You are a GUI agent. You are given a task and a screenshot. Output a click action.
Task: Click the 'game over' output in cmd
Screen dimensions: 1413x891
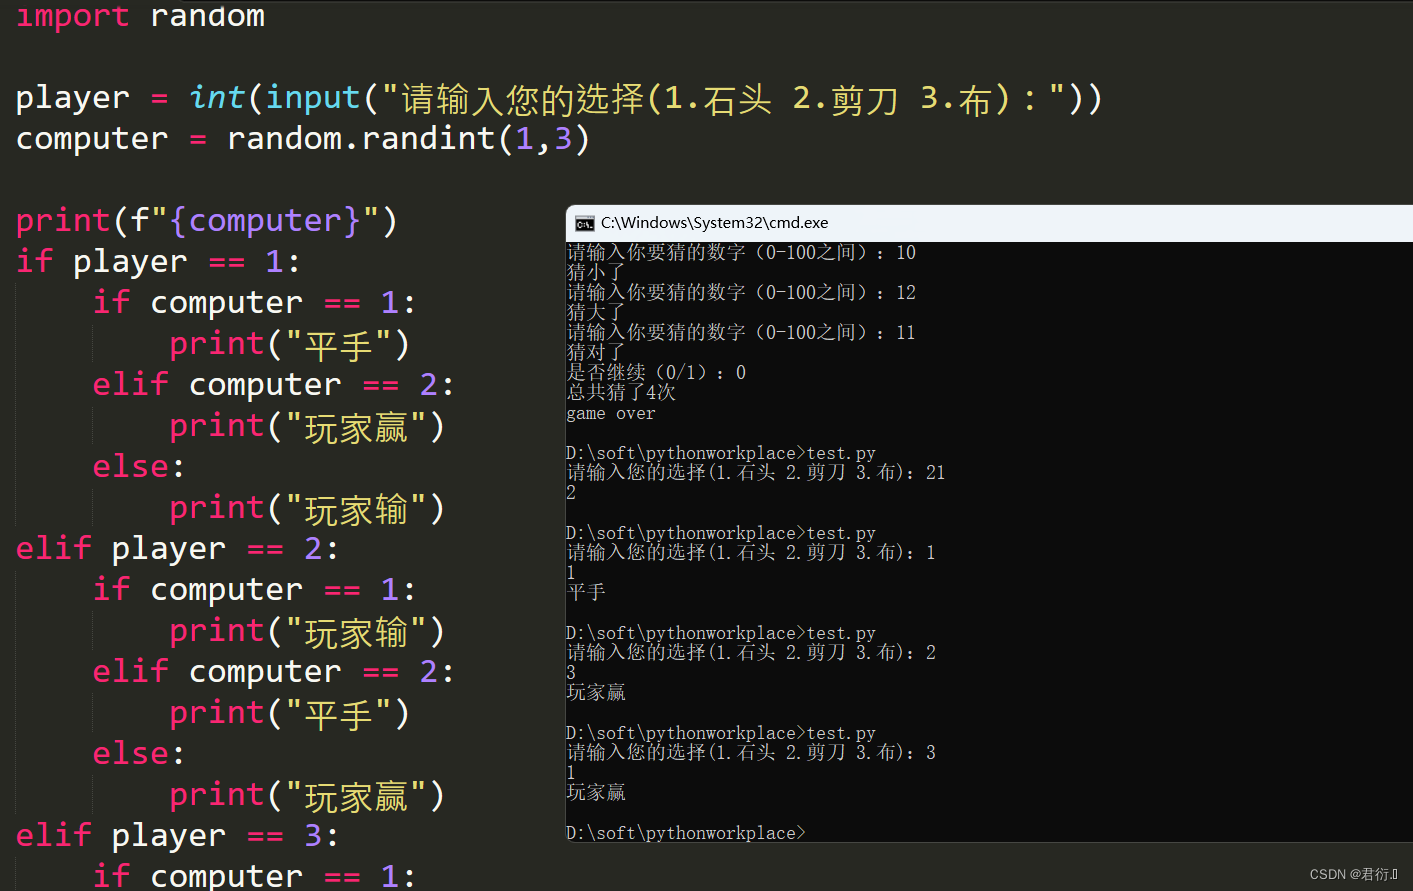[611, 413]
